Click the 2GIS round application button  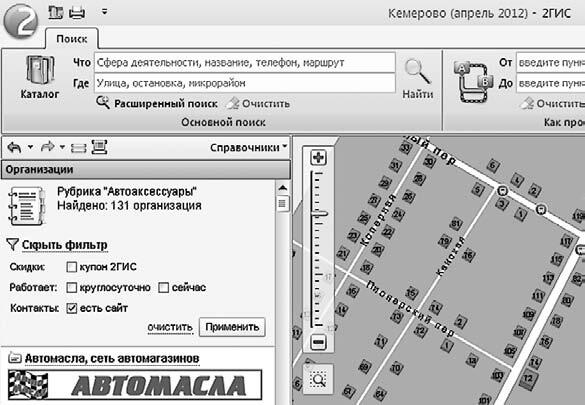pos(21,22)
